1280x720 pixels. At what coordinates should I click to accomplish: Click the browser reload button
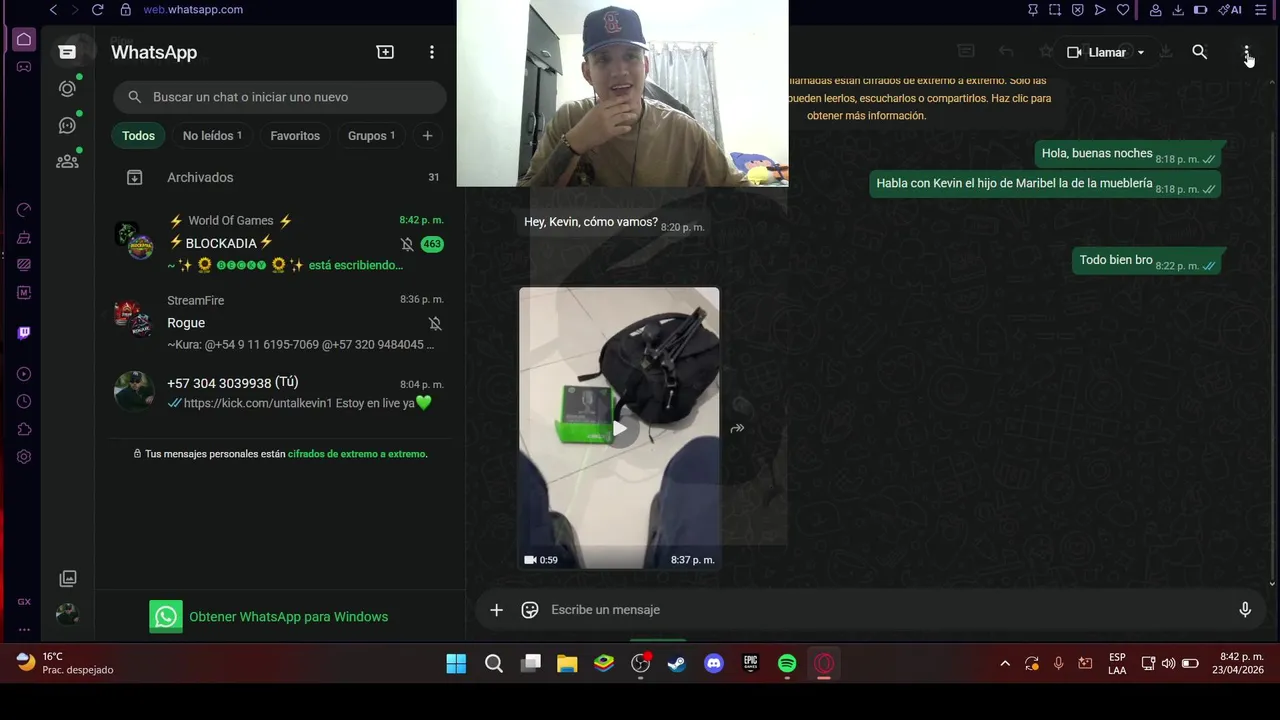coord(97,10)
